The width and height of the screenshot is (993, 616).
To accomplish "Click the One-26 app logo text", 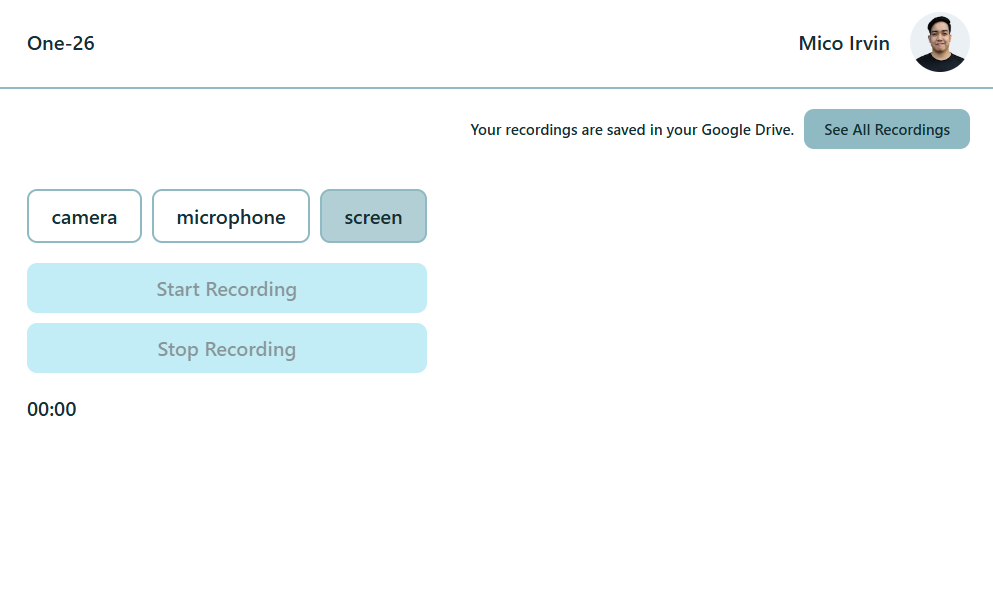I will click(61, 43).
